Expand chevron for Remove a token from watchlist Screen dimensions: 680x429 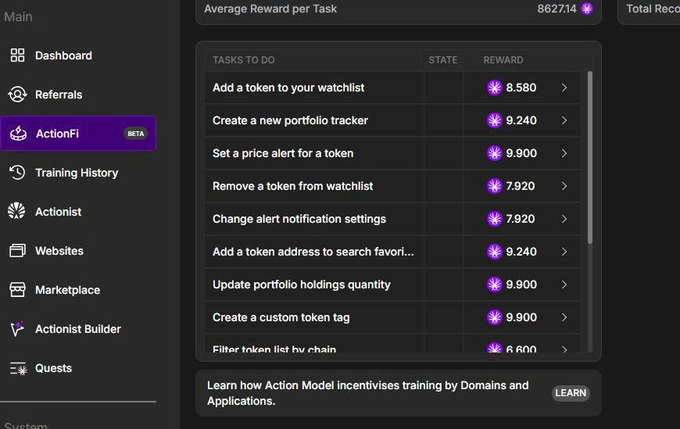pos(564,186)
